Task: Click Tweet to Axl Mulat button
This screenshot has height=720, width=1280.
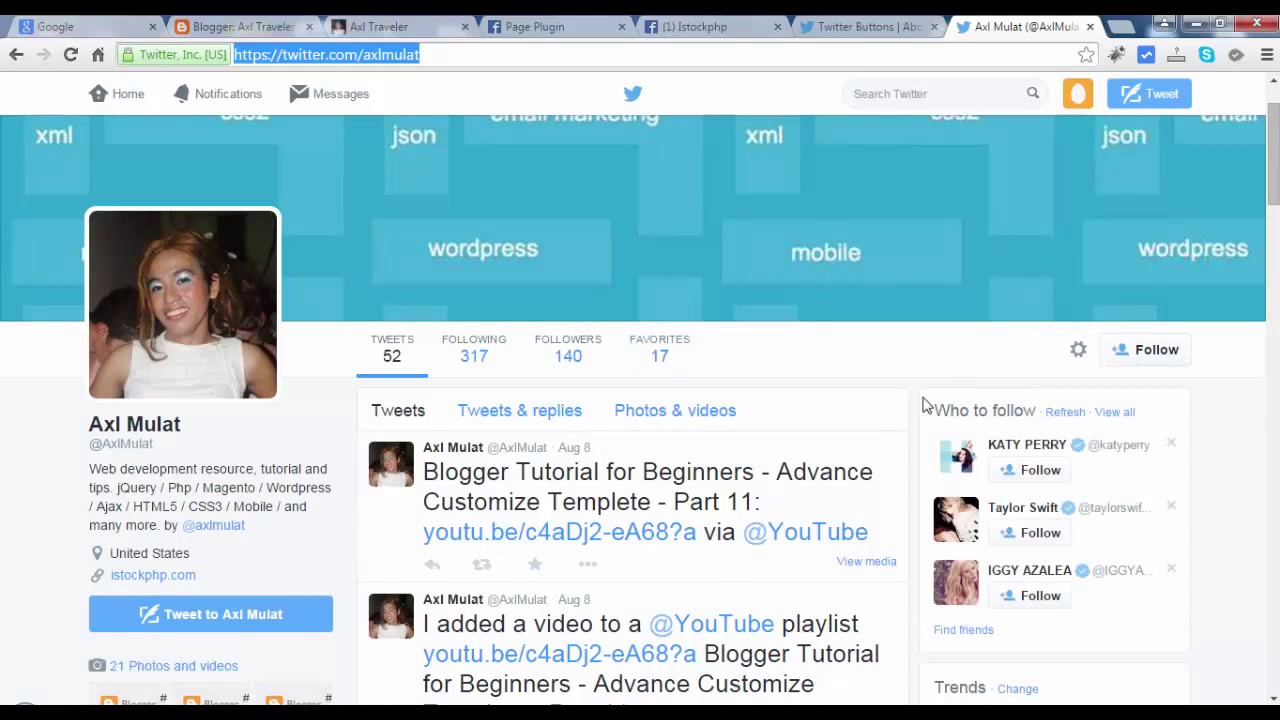Action: point(211,614)
